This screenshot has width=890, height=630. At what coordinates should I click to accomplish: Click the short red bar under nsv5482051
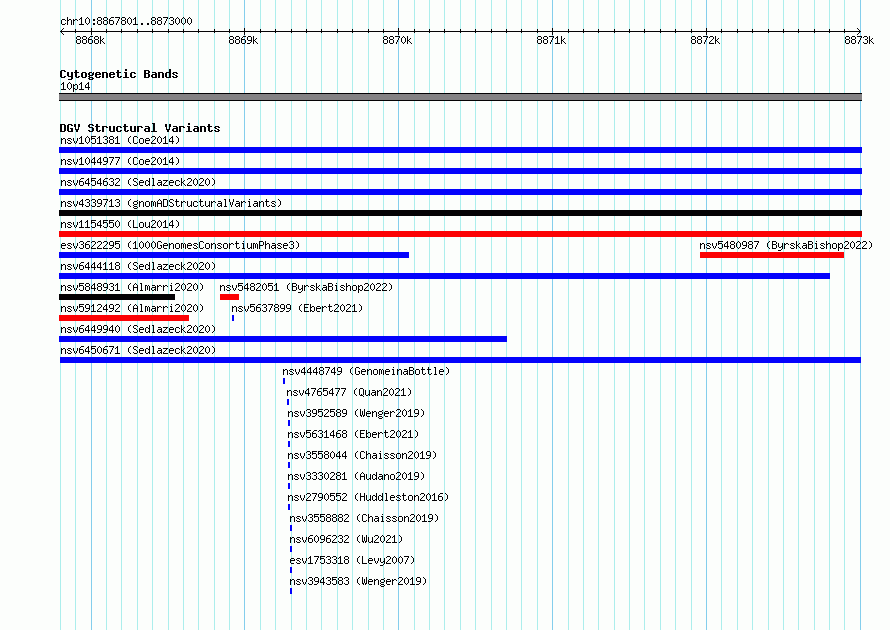(229, 297)
